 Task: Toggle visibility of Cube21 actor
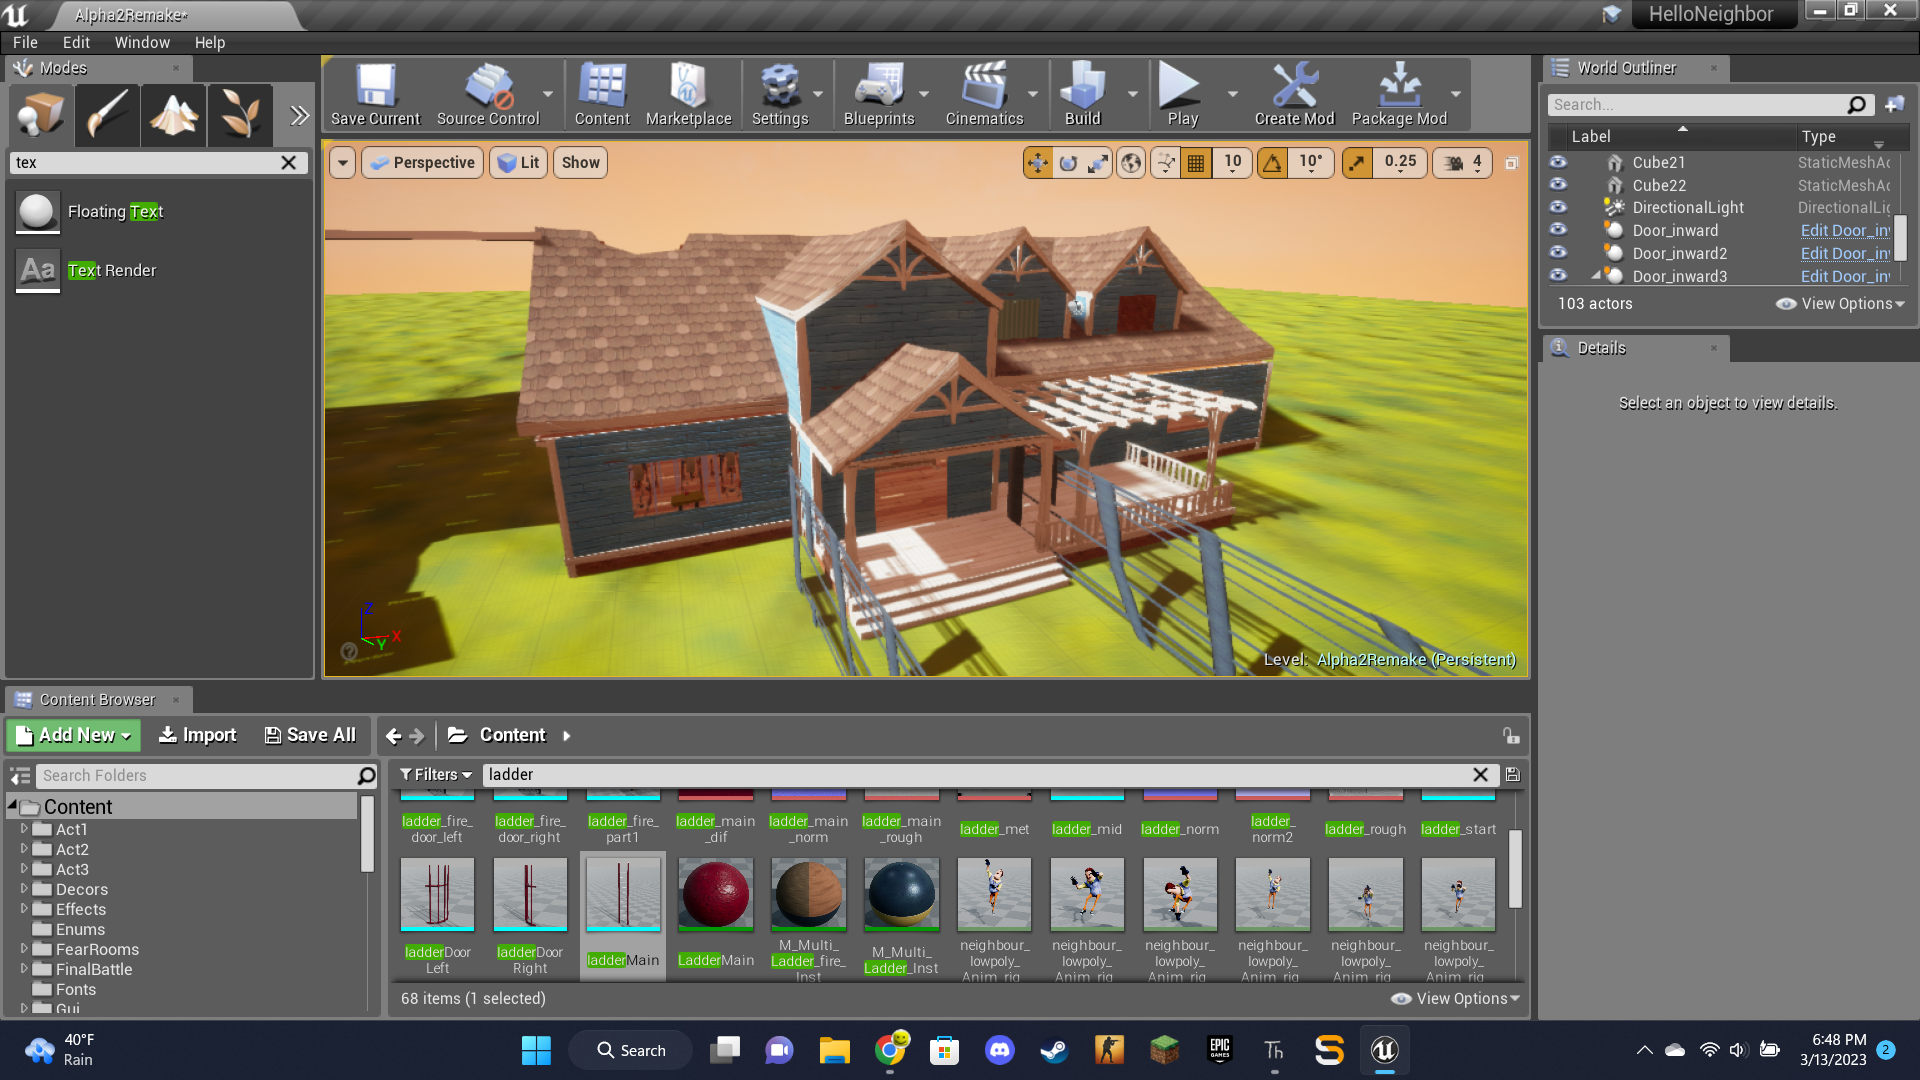pos(1558,162)
